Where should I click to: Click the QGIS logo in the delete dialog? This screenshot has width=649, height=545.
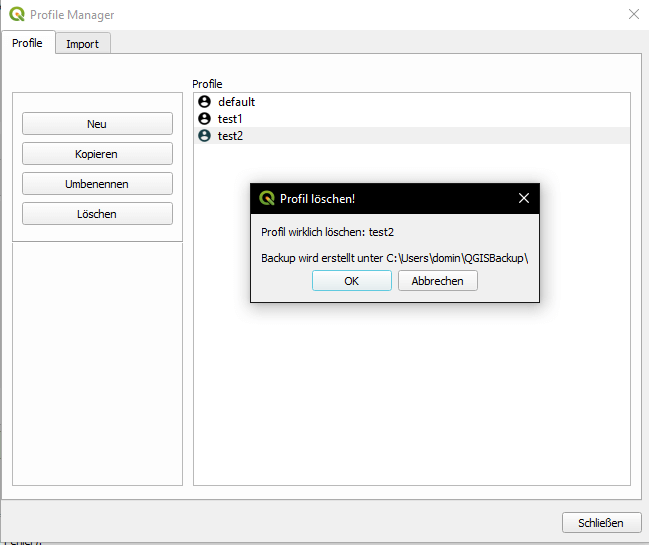click(x=267, y=198)
